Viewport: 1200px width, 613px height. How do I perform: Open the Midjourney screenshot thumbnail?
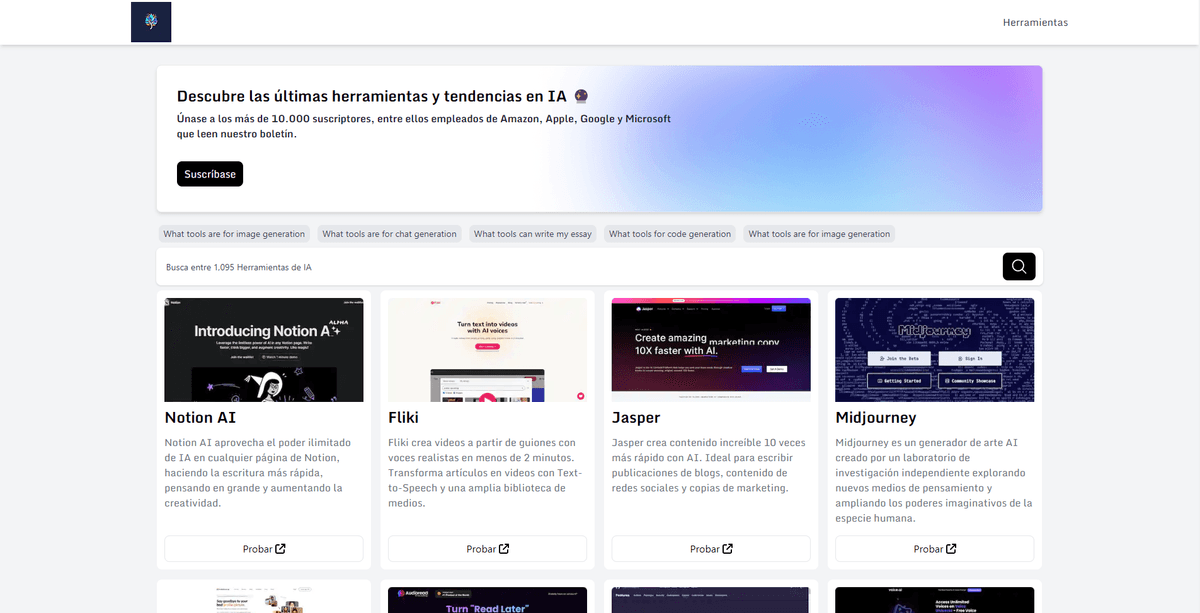(935, 350)
